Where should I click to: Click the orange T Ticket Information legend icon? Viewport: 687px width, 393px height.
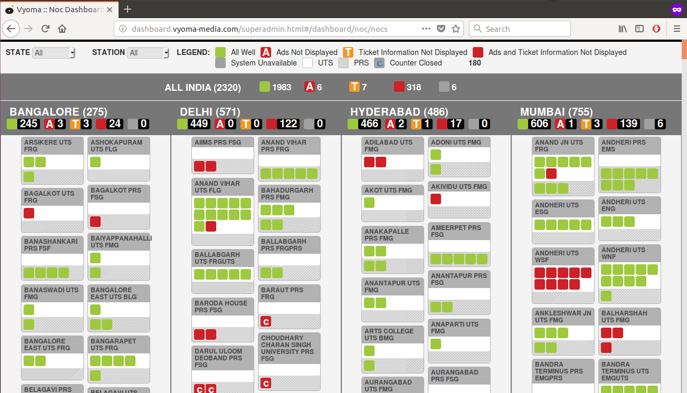coord(348,53)
